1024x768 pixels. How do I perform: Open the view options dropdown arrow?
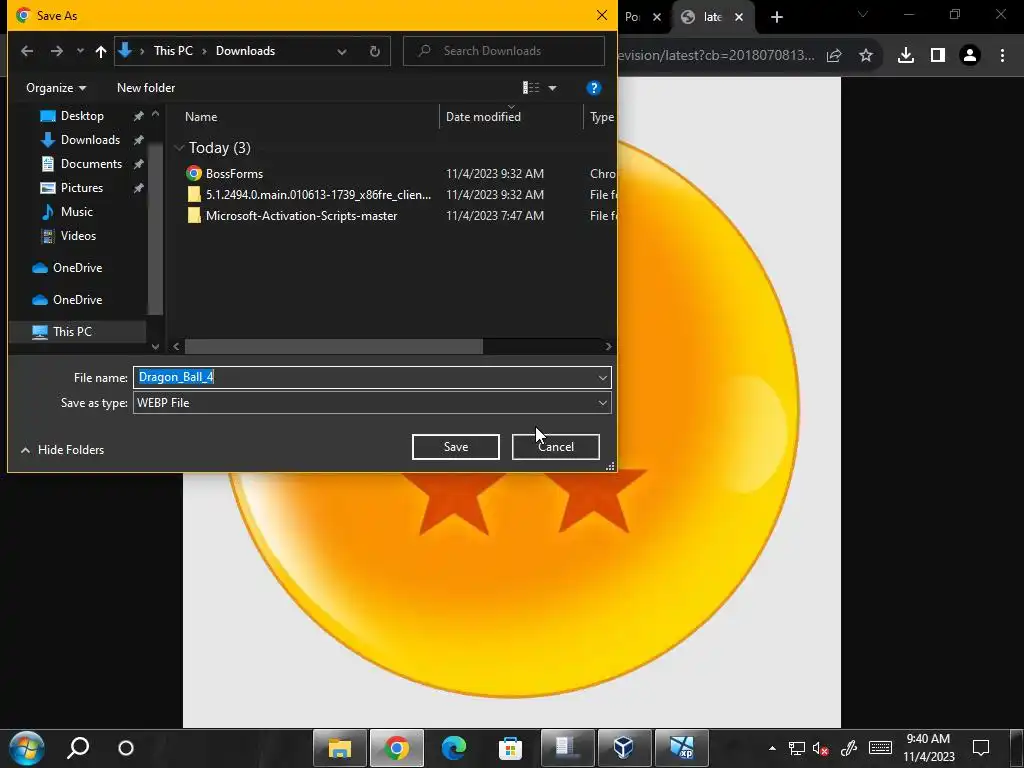point(552,88)
